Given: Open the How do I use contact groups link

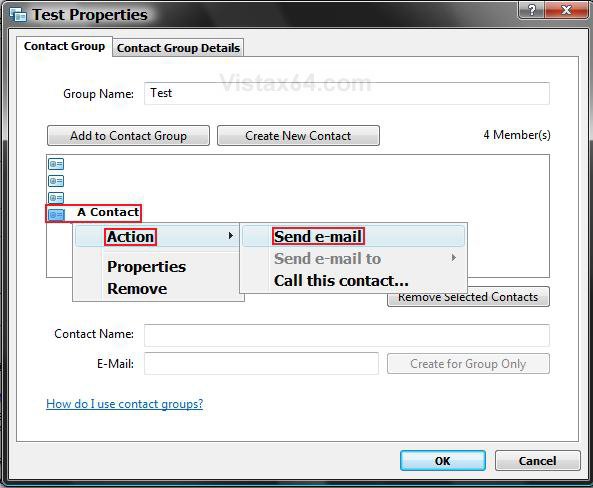Looking at the screenshot, I should (x=124, y=404).
